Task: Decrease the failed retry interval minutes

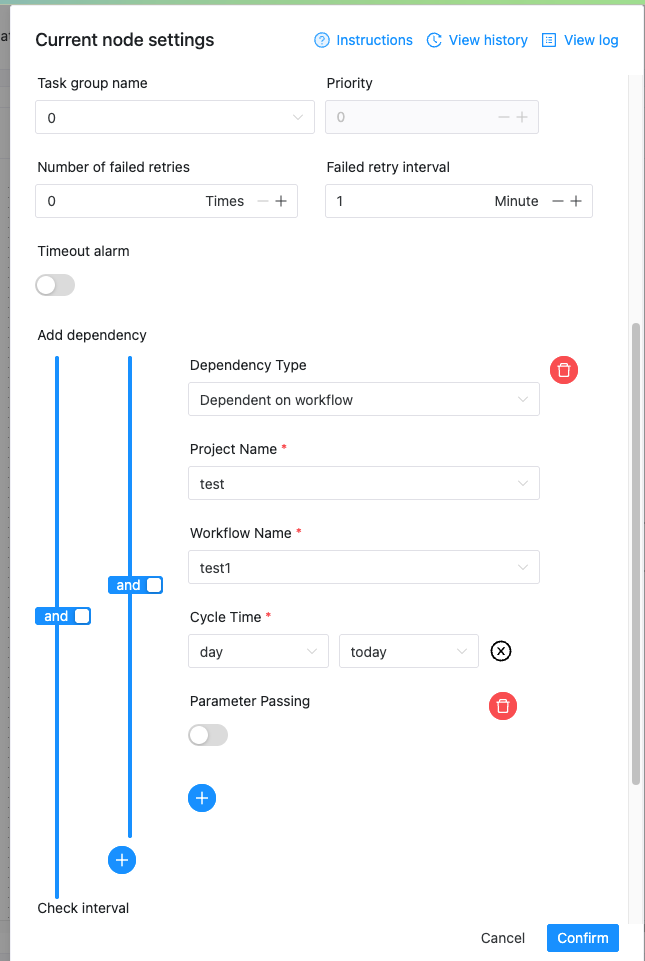Action: (557, 201)
